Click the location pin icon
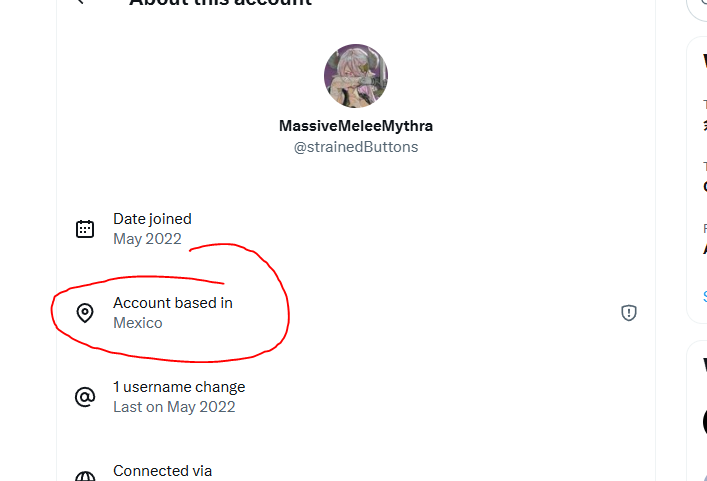This screenshot has height=481, width=707. pyautogui.click(x=85, y=313)
